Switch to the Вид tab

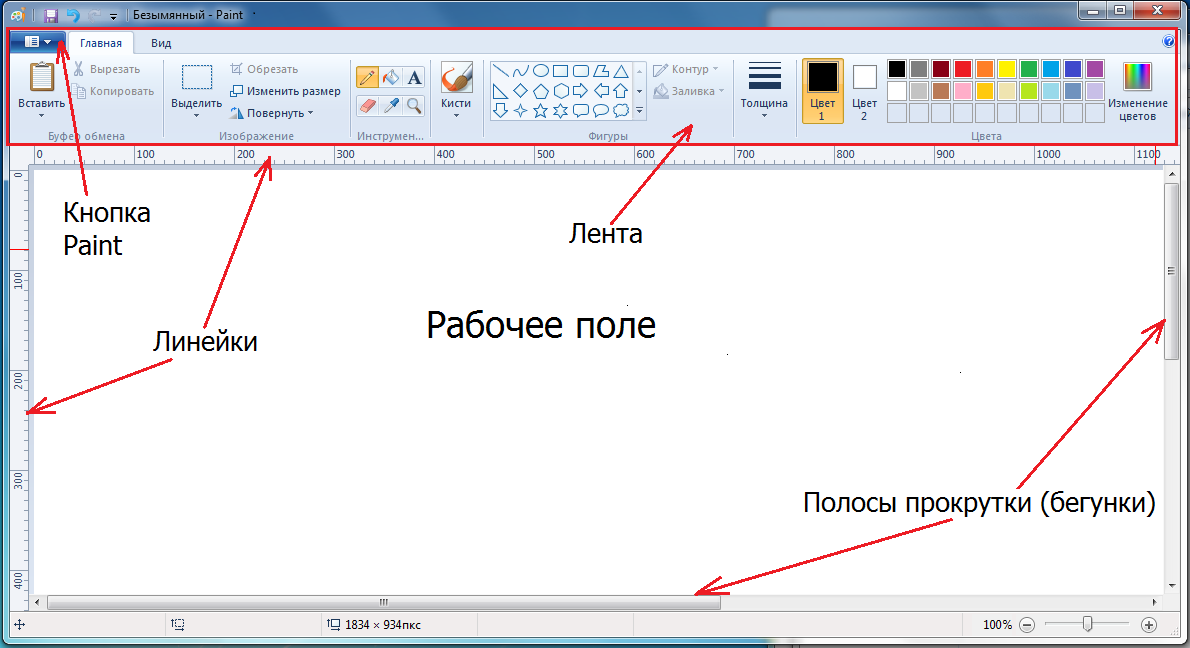[x=161, y=43]
